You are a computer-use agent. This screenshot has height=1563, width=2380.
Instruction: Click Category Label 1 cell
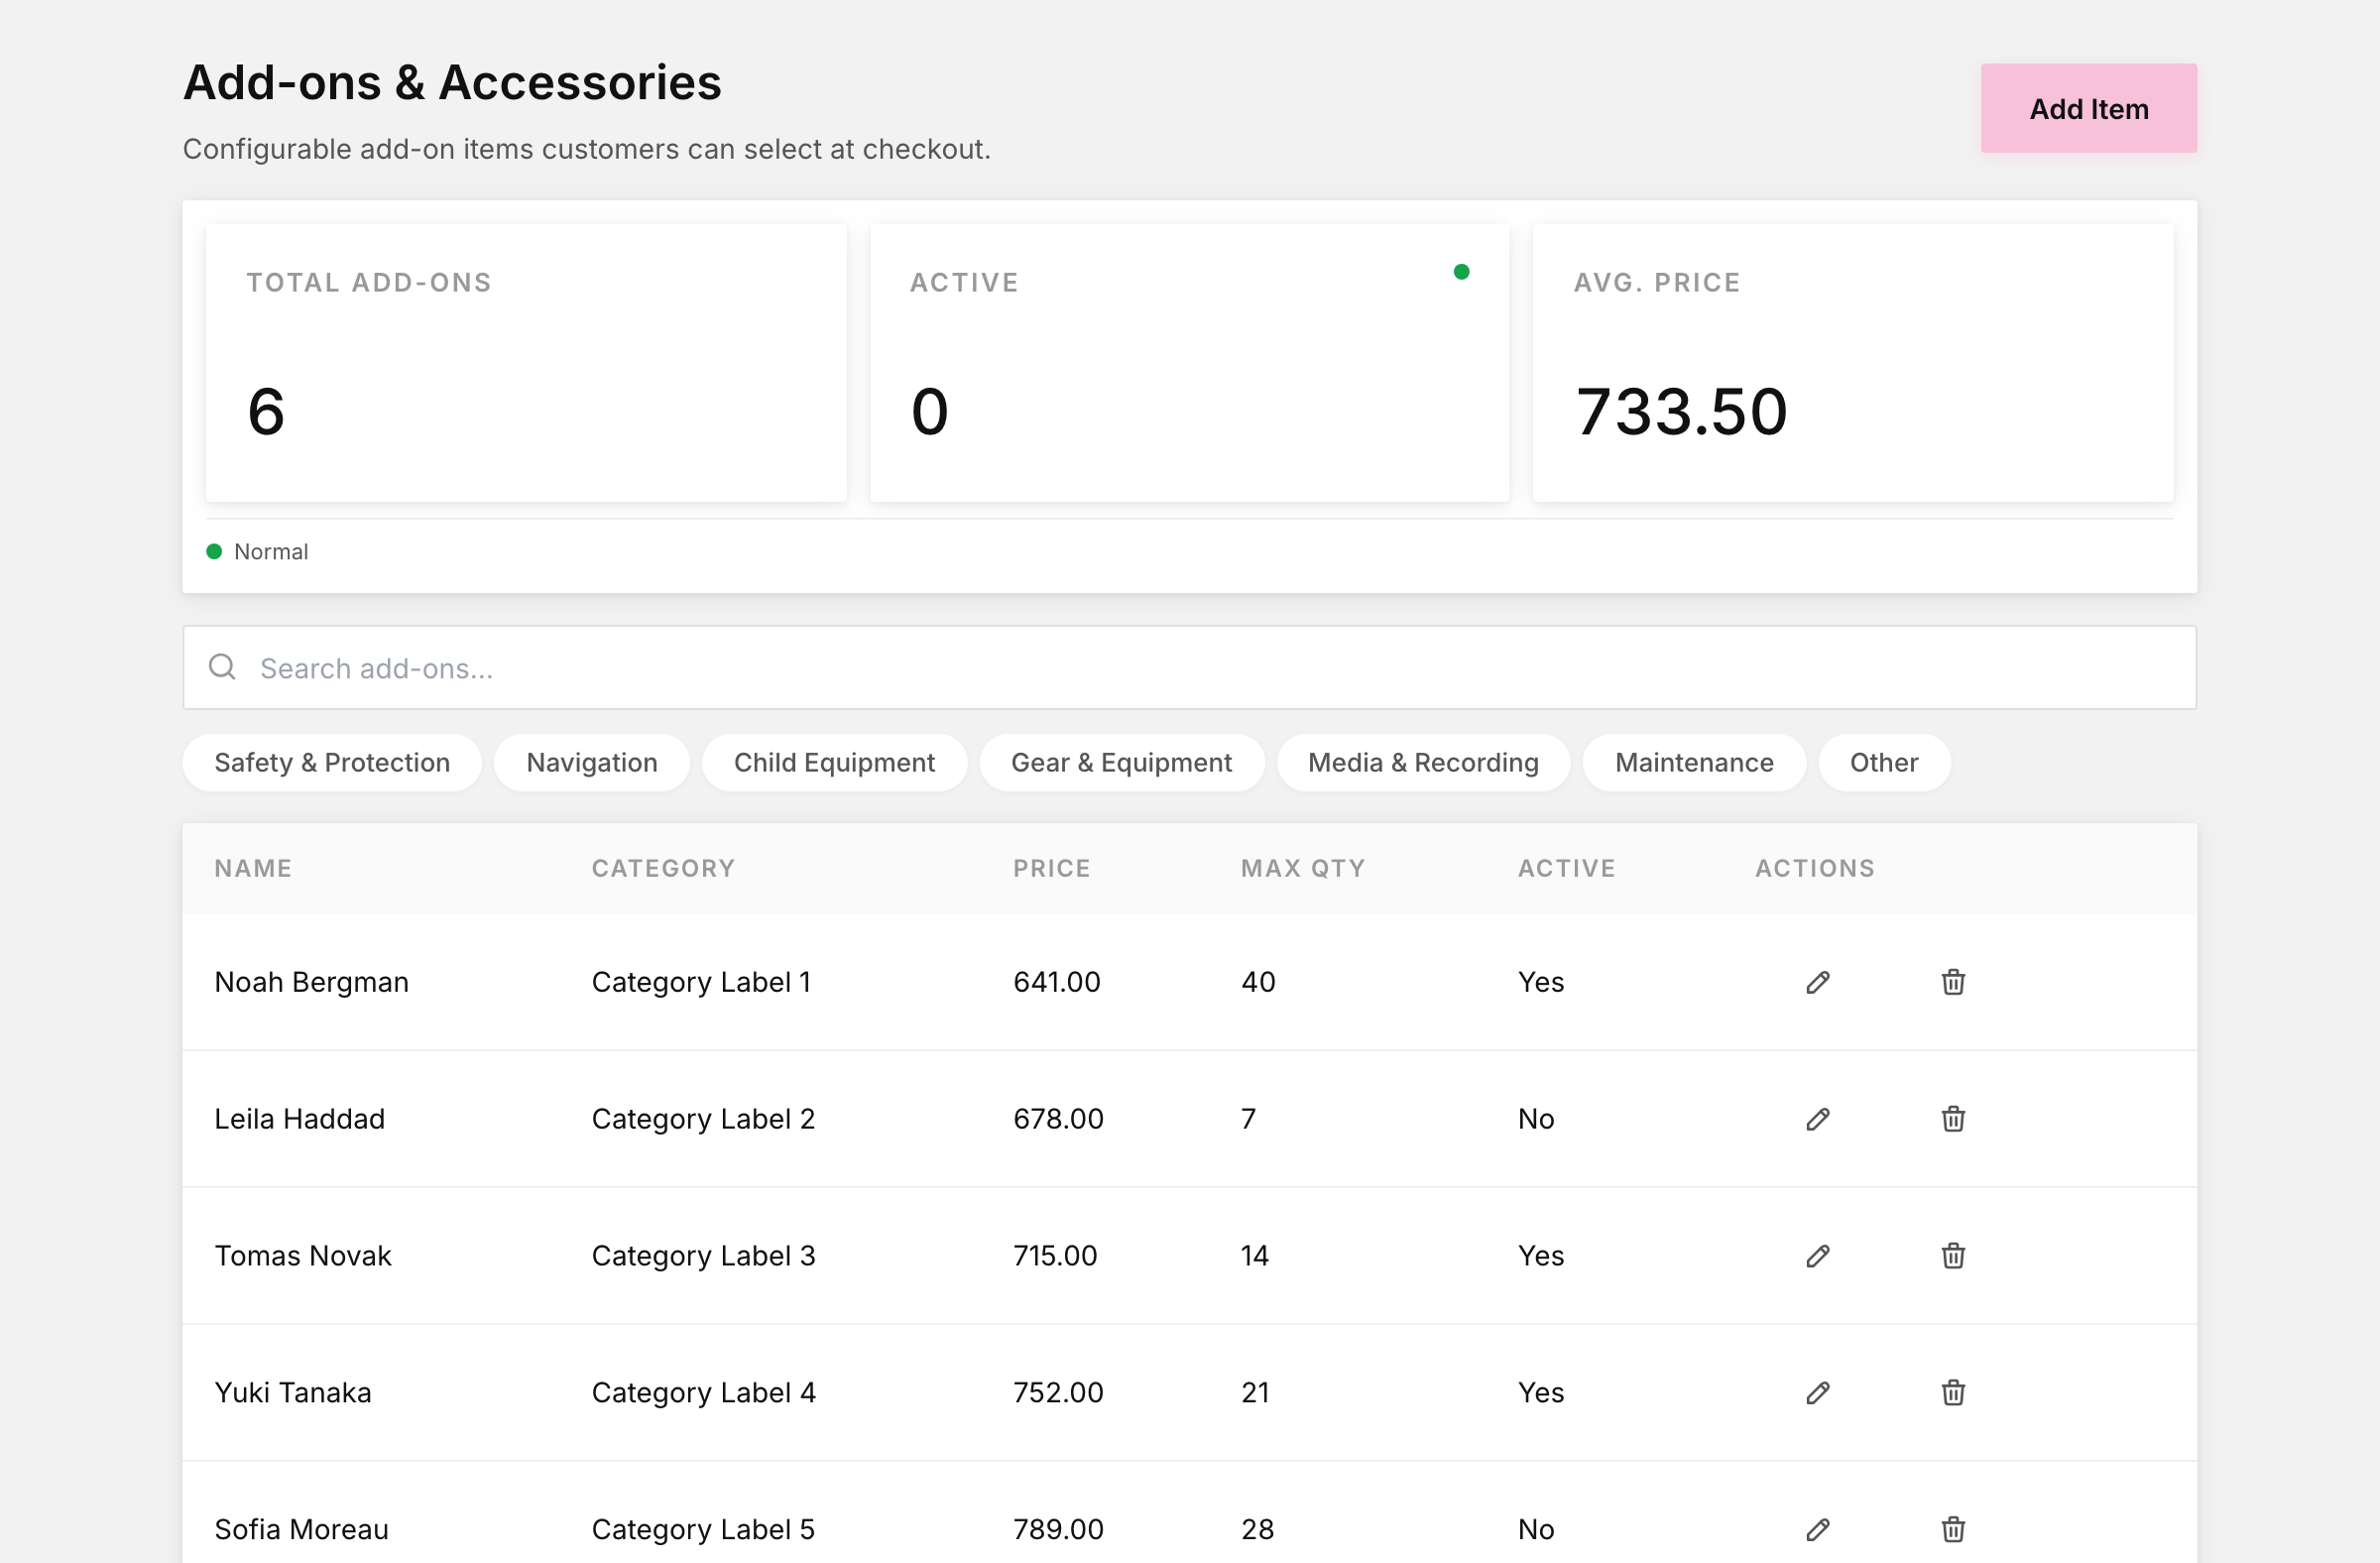701,982
